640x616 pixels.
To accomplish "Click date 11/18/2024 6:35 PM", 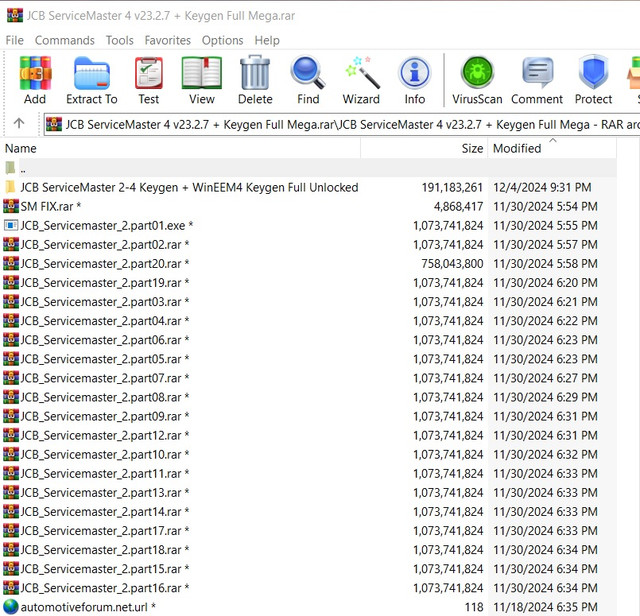I will pos(545,607).
